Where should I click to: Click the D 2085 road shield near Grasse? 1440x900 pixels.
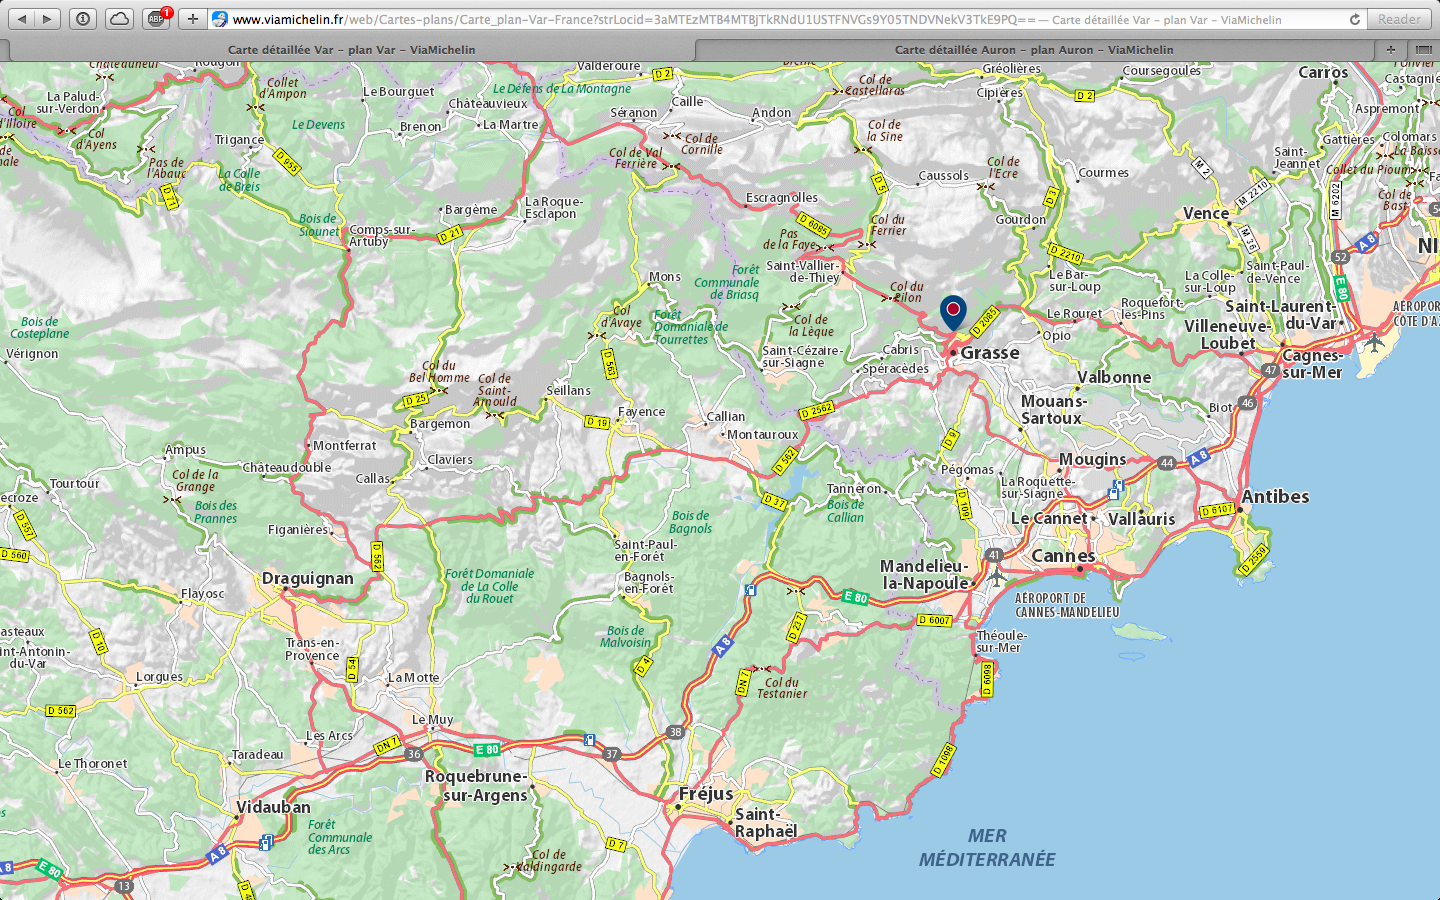pyautogui.click(x=985, y=321)
